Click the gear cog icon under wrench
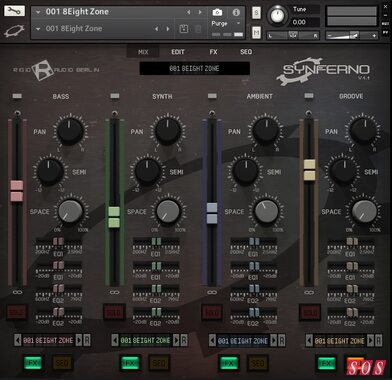The image size is (392, 380). (x=14, y=31)
